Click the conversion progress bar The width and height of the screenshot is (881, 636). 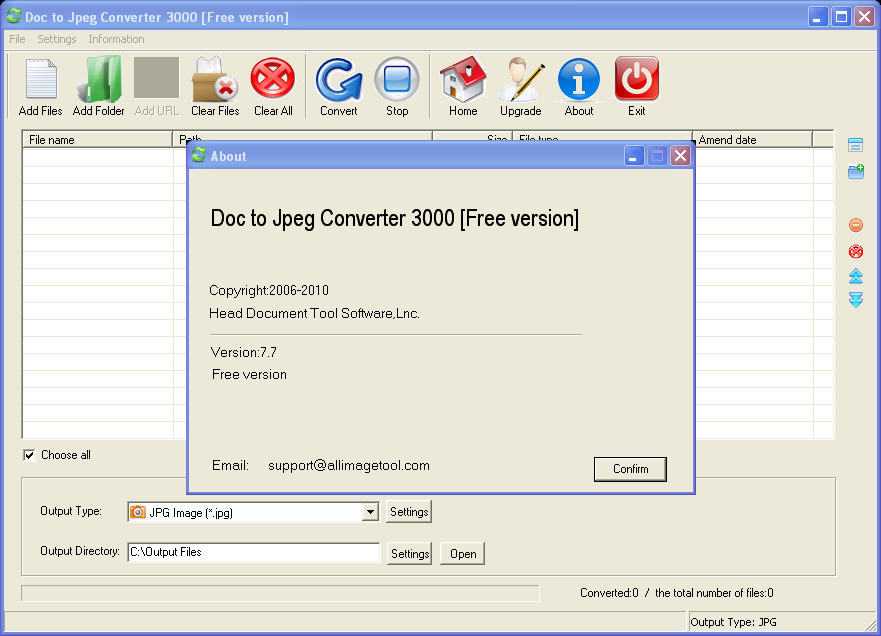[x=280, y=593]
